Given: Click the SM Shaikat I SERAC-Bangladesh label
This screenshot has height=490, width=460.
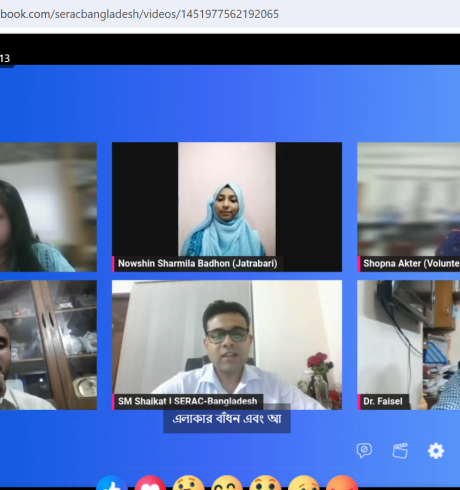Looking at the screenshot, I should click(188, 401).
